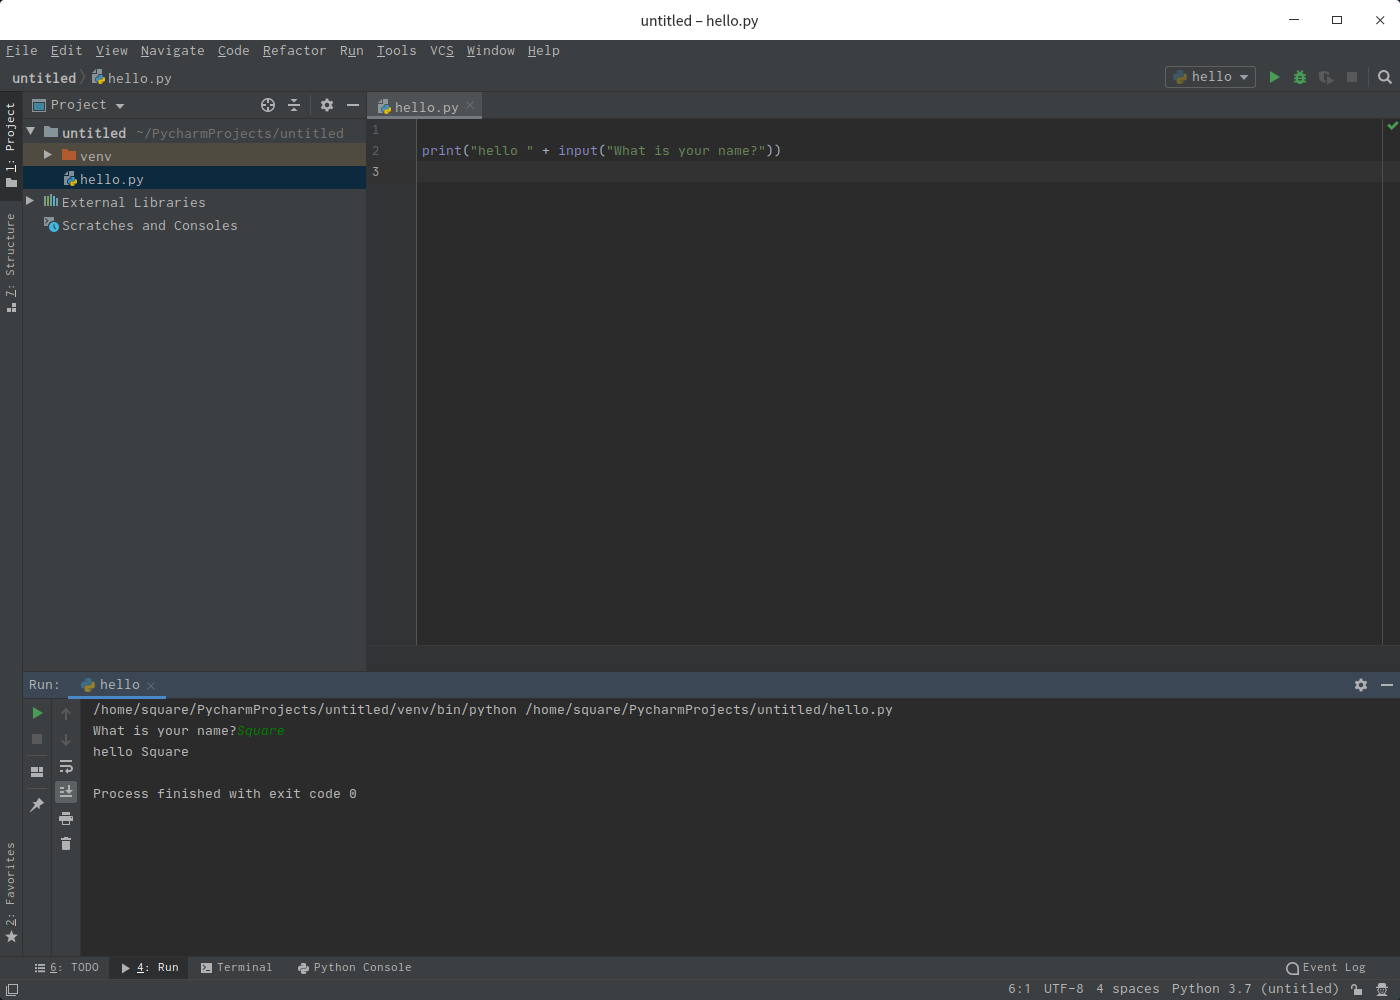
Task: Toggle soft-wrap in Run console
Action: tap(66, 766)
